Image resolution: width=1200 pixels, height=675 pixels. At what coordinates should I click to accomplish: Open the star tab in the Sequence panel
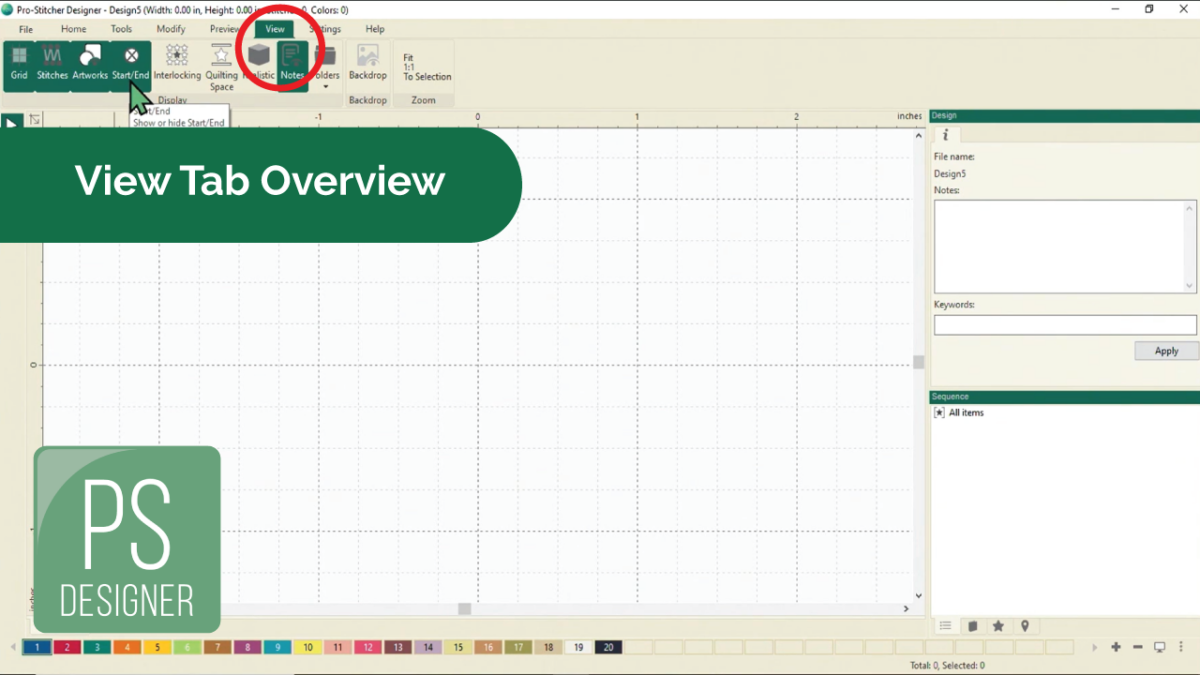(998, 626)
